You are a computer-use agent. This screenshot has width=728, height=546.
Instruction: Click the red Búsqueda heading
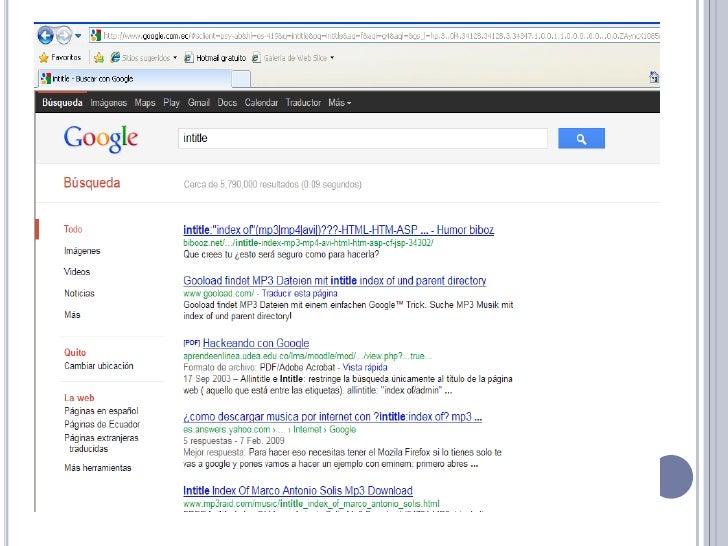92,183
